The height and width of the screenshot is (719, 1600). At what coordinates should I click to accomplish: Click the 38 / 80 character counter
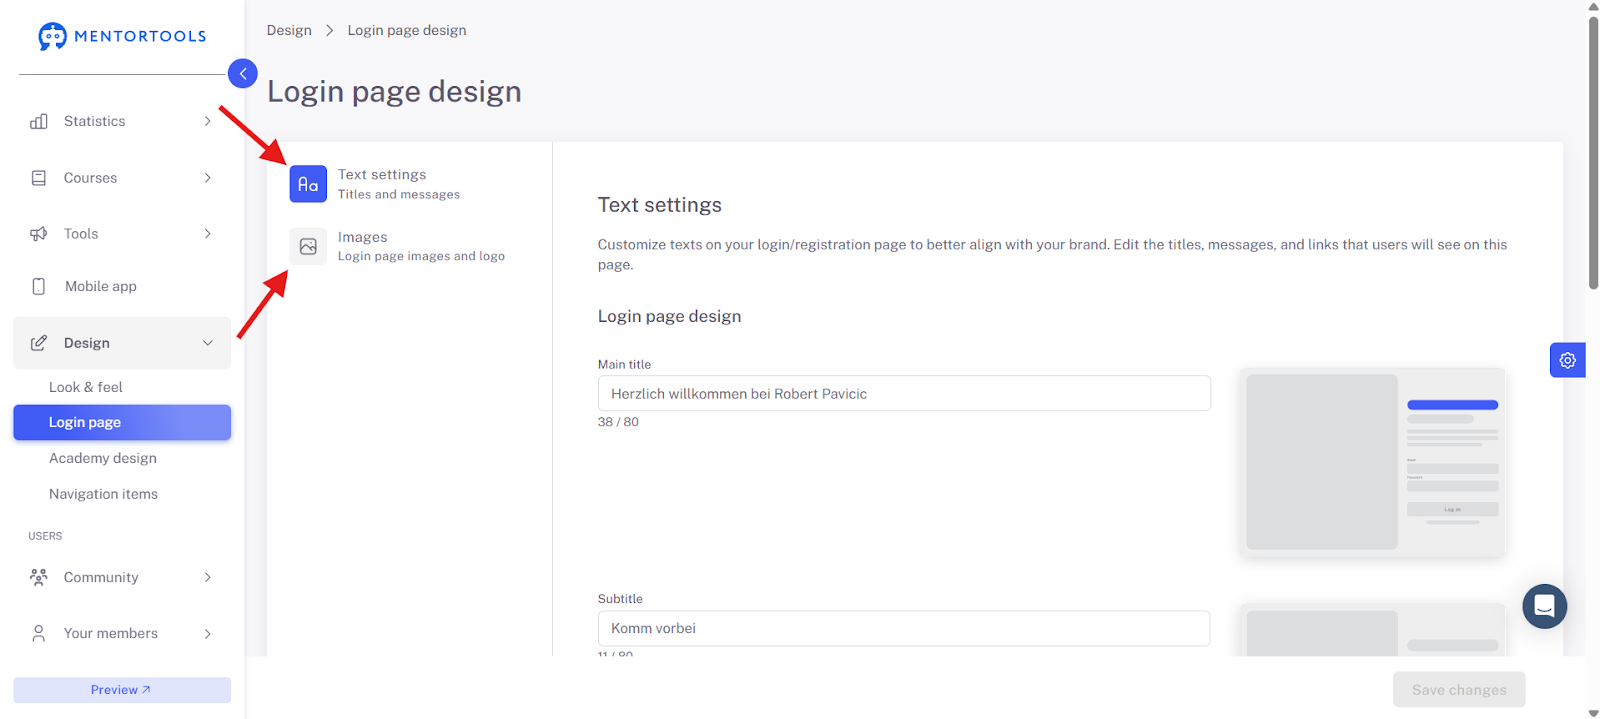tap(618, 422)
